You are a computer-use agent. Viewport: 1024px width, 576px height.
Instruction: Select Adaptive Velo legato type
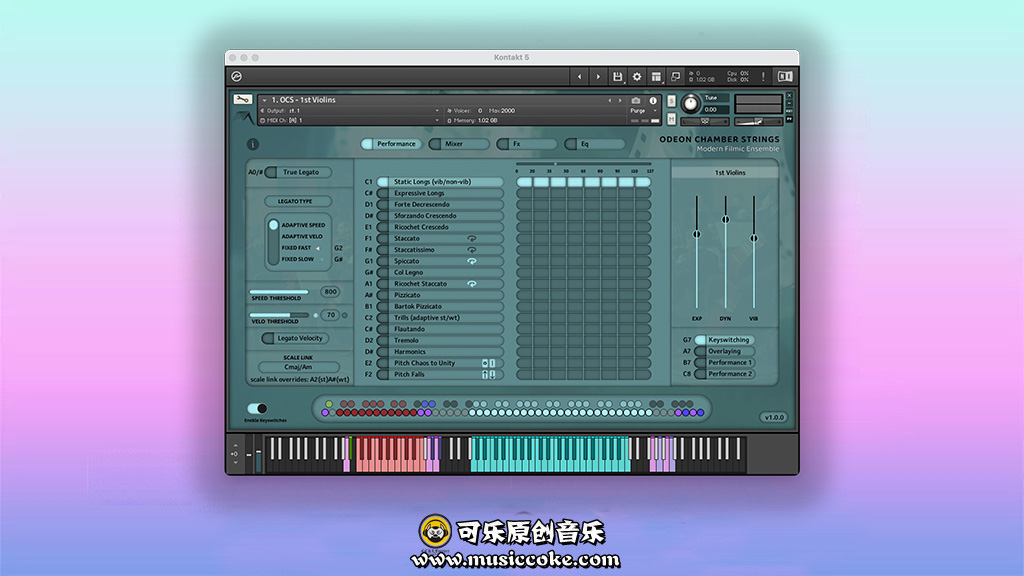(x=302, y=236)
